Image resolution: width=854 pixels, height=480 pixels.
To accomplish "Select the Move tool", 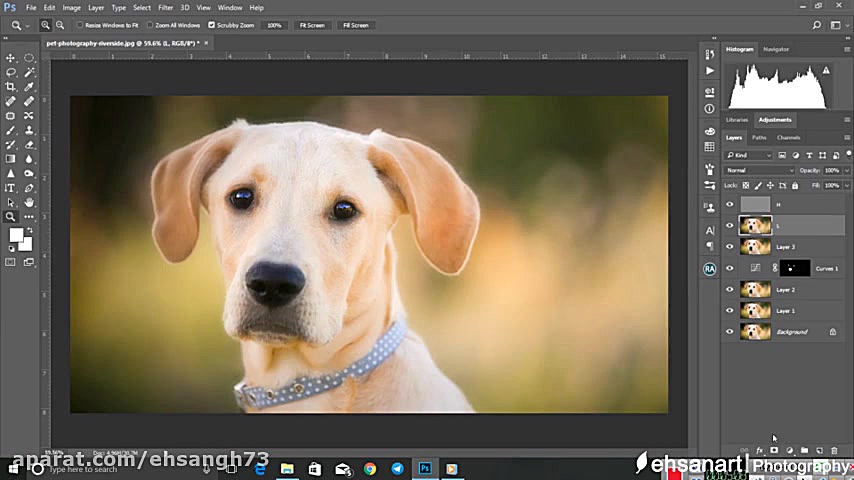I will pyautogui.click(x=11, y=58).
